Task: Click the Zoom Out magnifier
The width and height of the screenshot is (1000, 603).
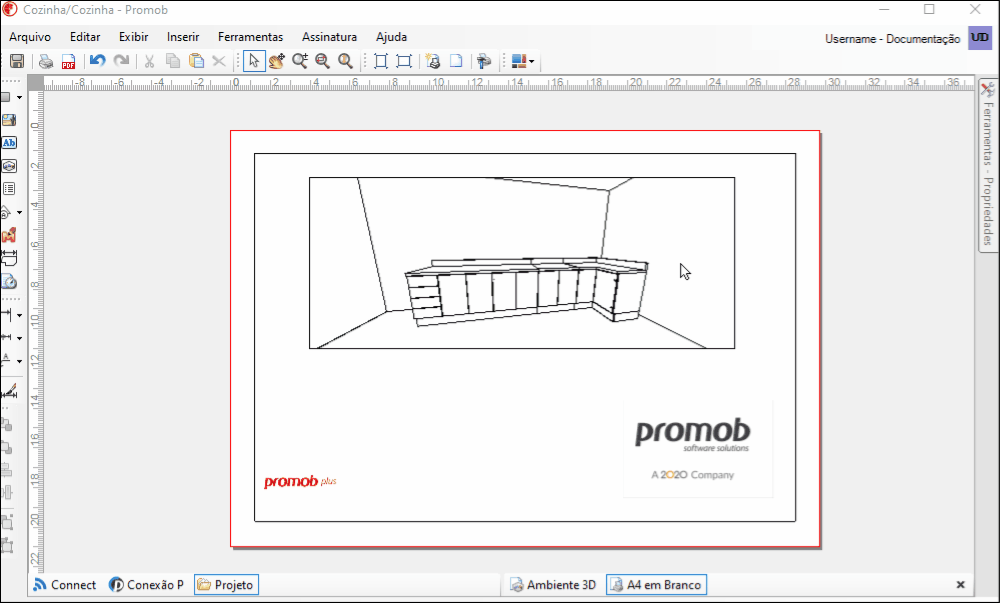Action: click(323, 61)
